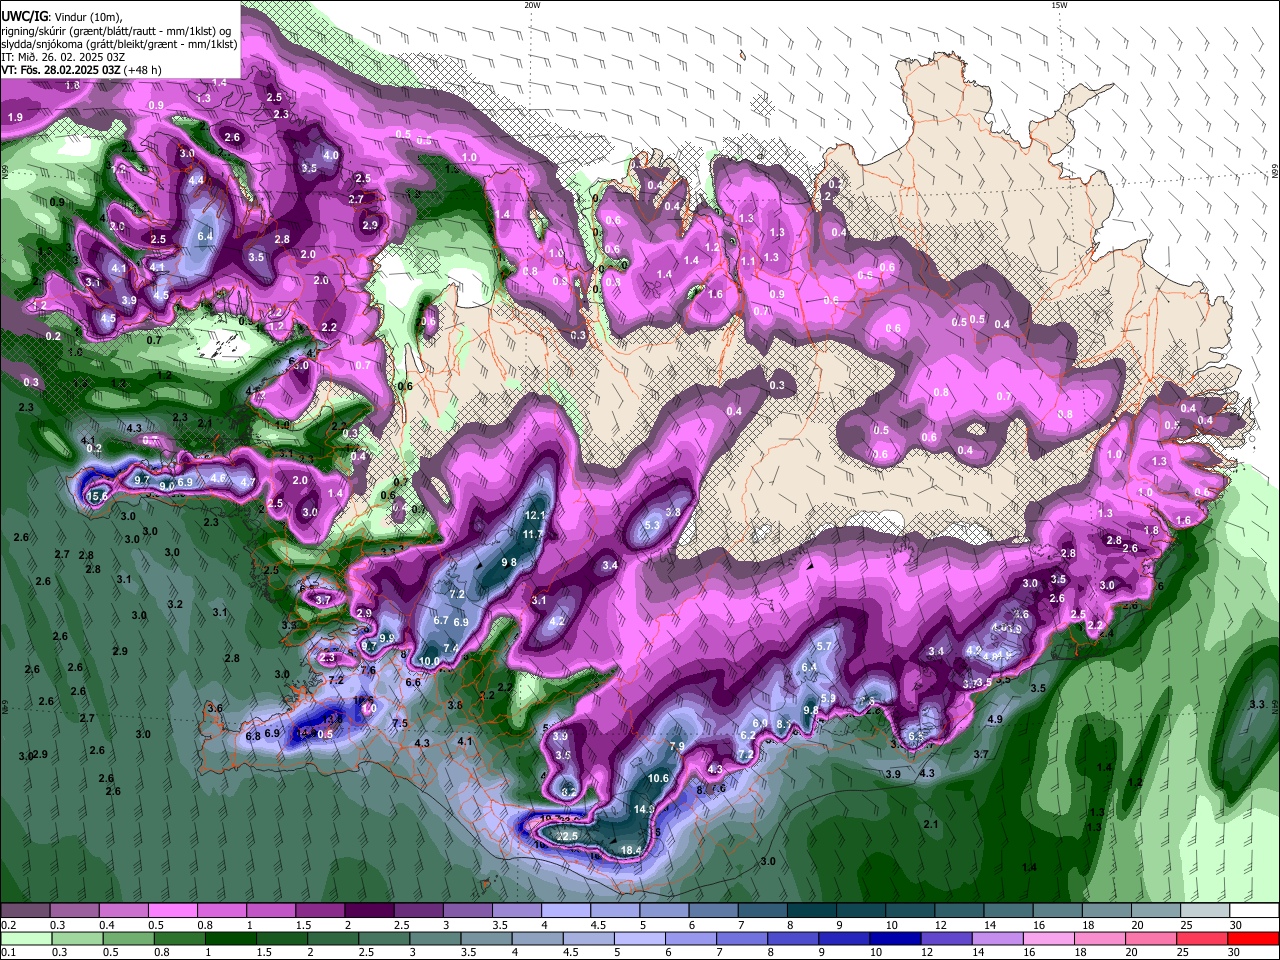Click the 20W longitude label
Screen dimensions: 1280x960
tap(532, 5)
